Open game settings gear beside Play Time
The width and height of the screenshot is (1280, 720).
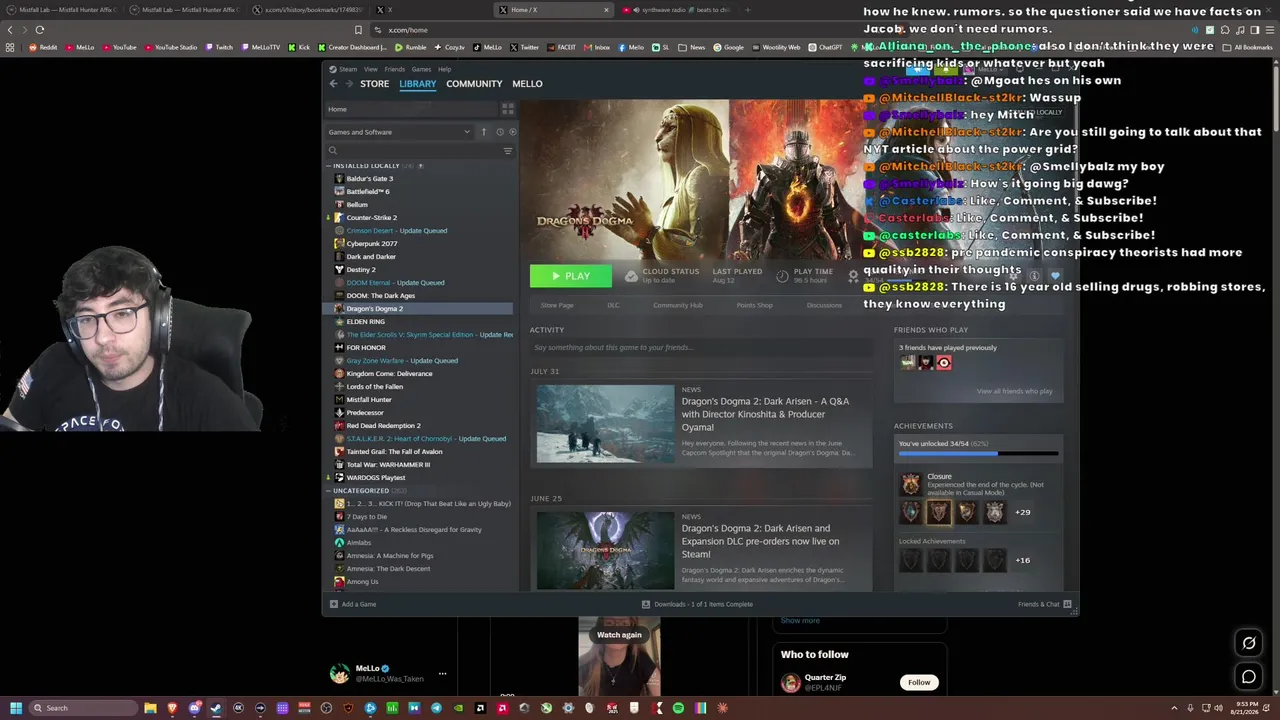[x=853, y=275]
